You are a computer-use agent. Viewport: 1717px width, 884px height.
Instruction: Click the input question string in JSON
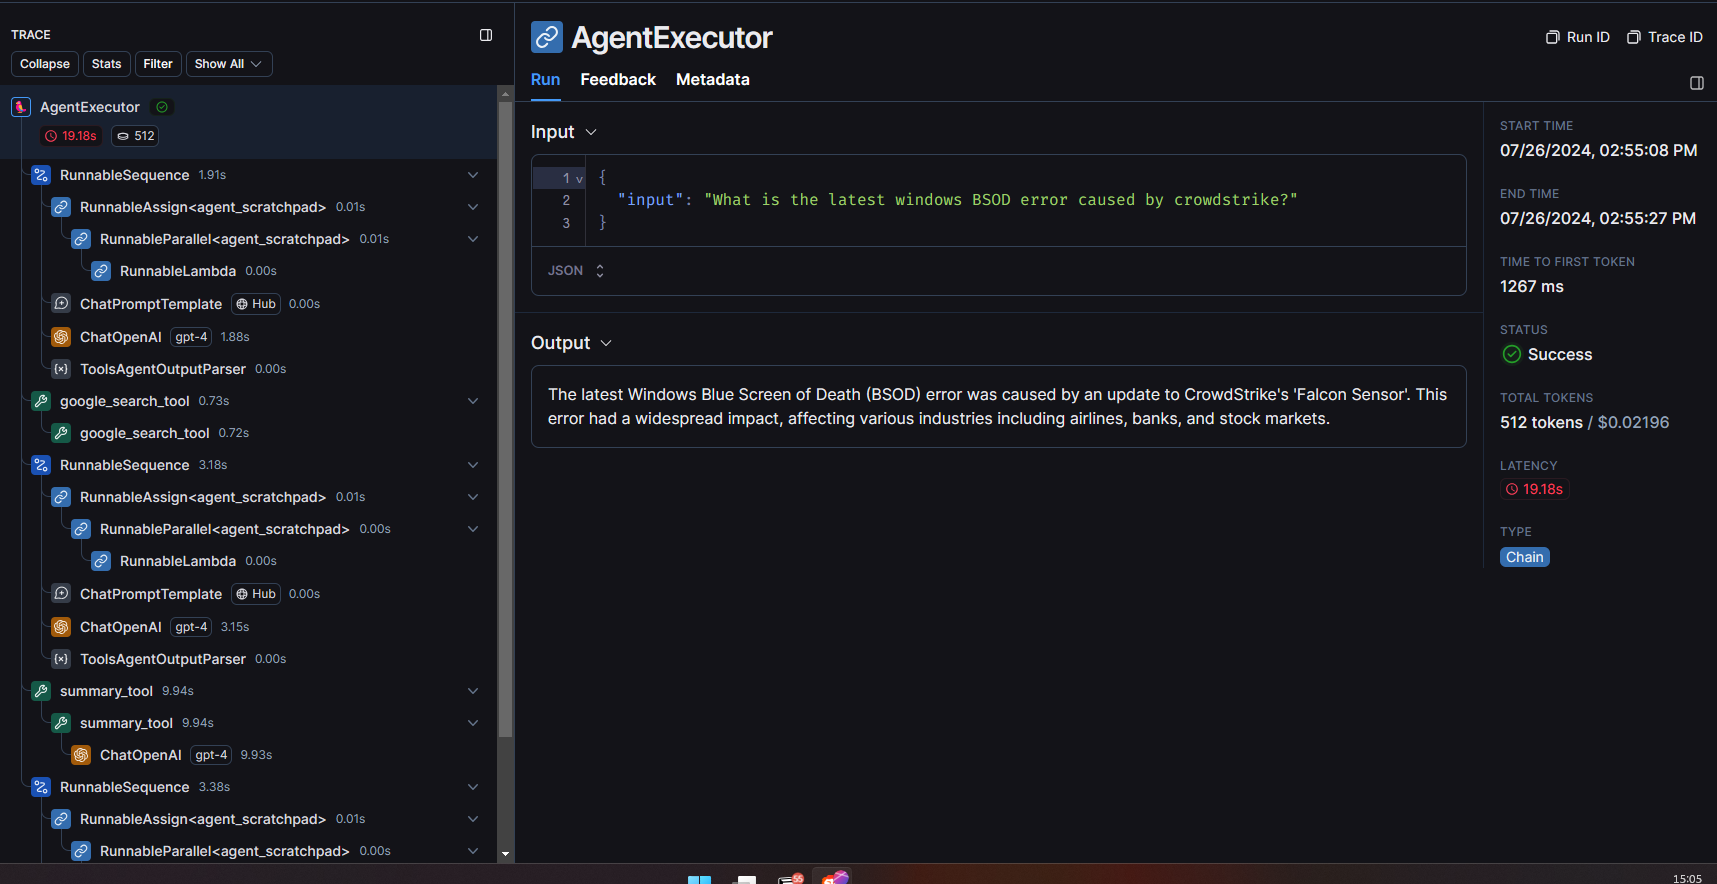1001,200
